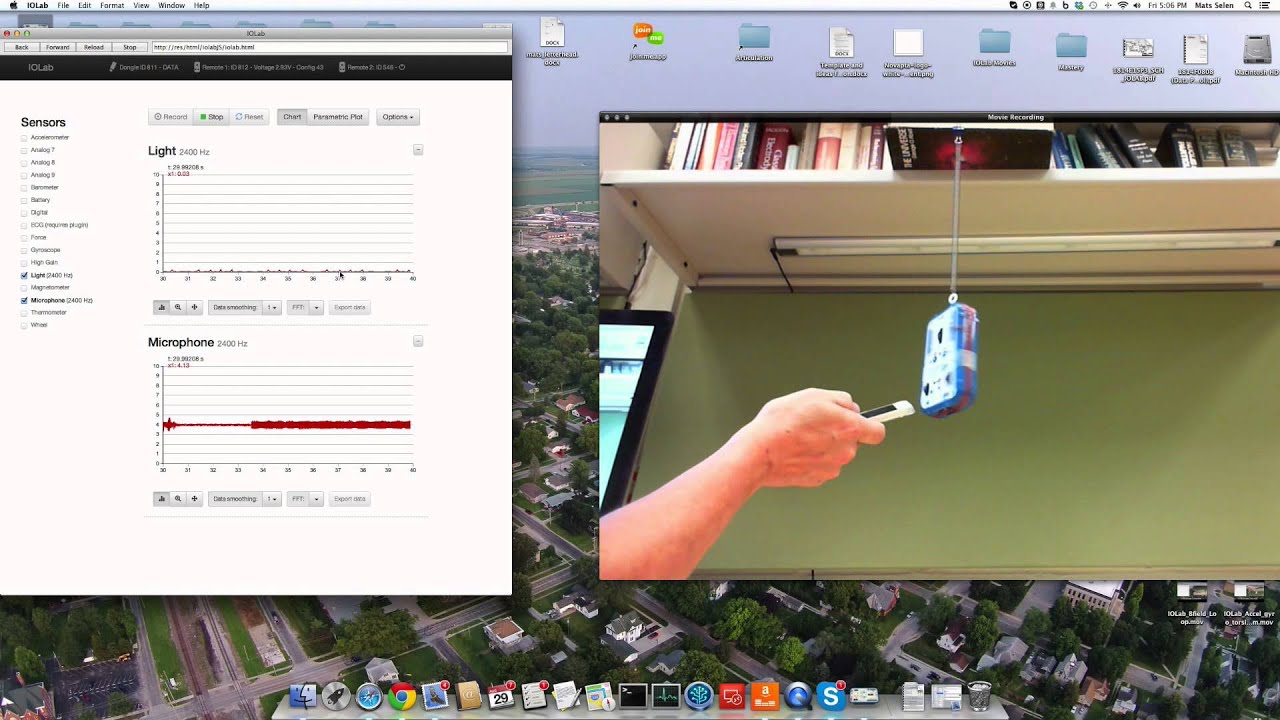Open the Options dropdown
1280x720 pixels.
pyautogui.click(x=397, y=117)
